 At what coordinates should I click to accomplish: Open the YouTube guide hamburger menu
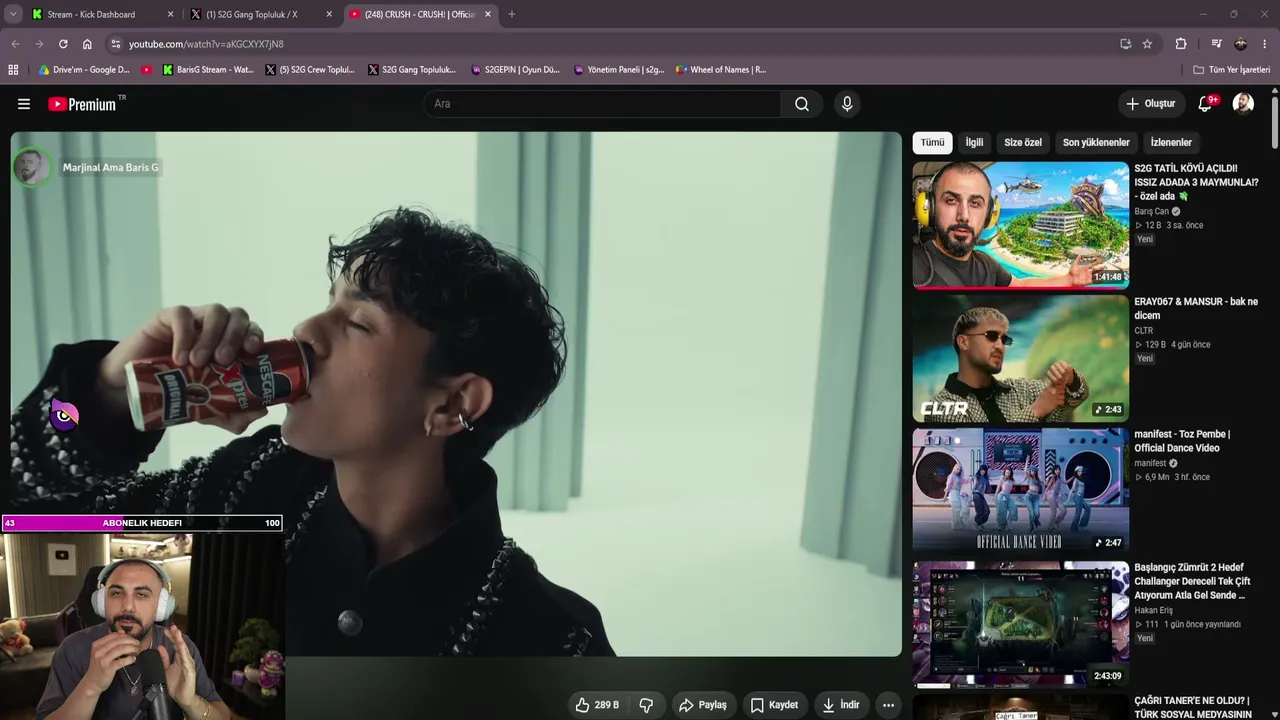(x=24, y=104)
